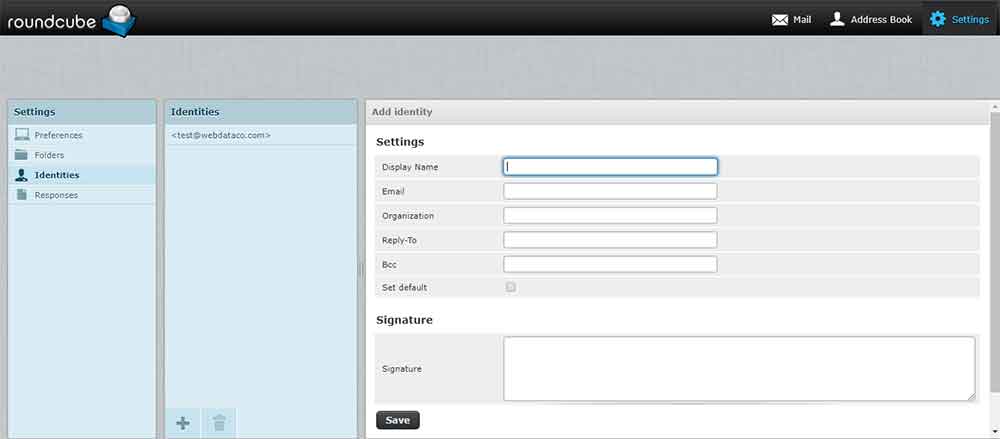The image size is (1000, 439).
Task: Click the Settings gear icon
Action: tap(937, 19)
